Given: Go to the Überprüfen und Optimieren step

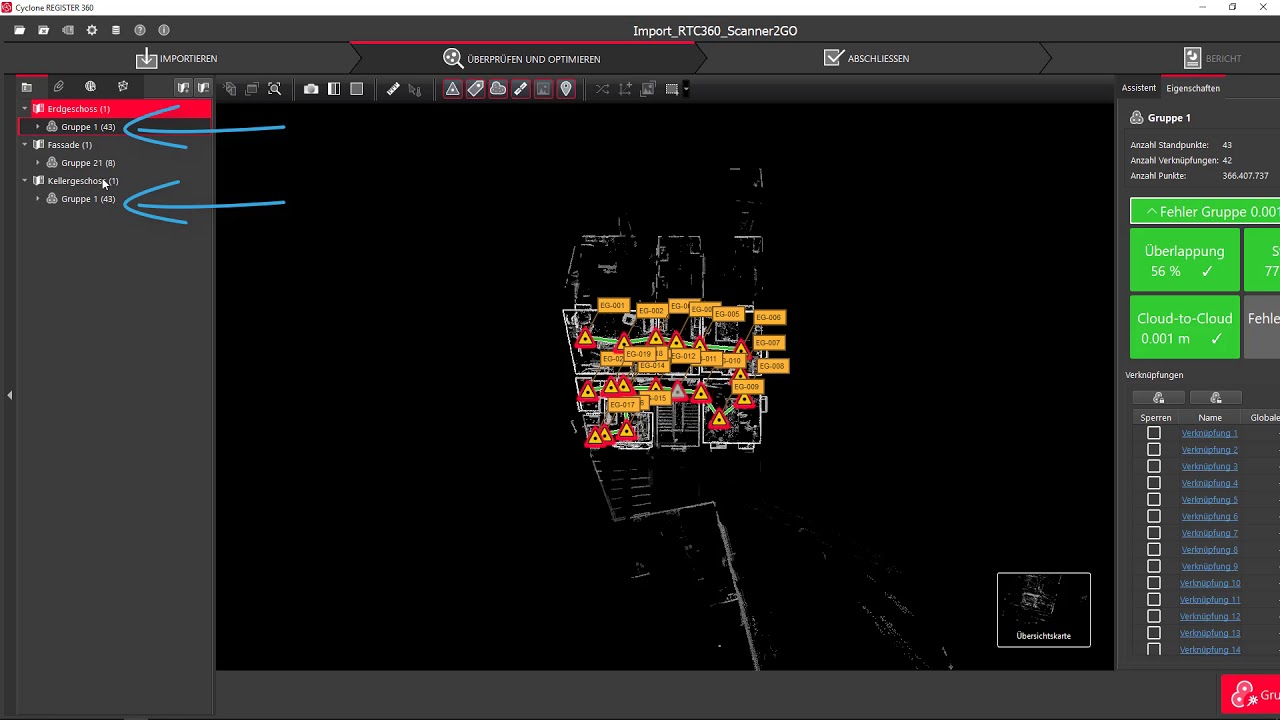Looking at the screenshot, I should coord(522,58).
